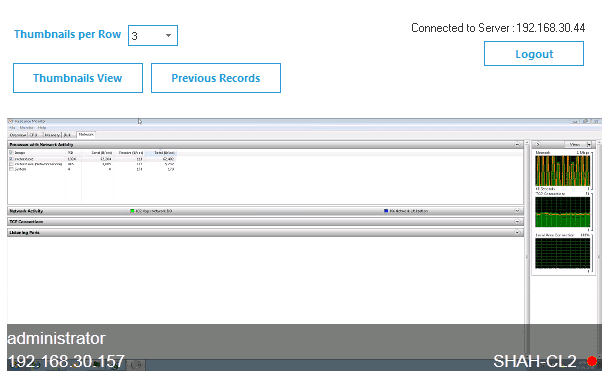Check the System process checkbox
The image size is (612, 382).
[x=11, y=169]
